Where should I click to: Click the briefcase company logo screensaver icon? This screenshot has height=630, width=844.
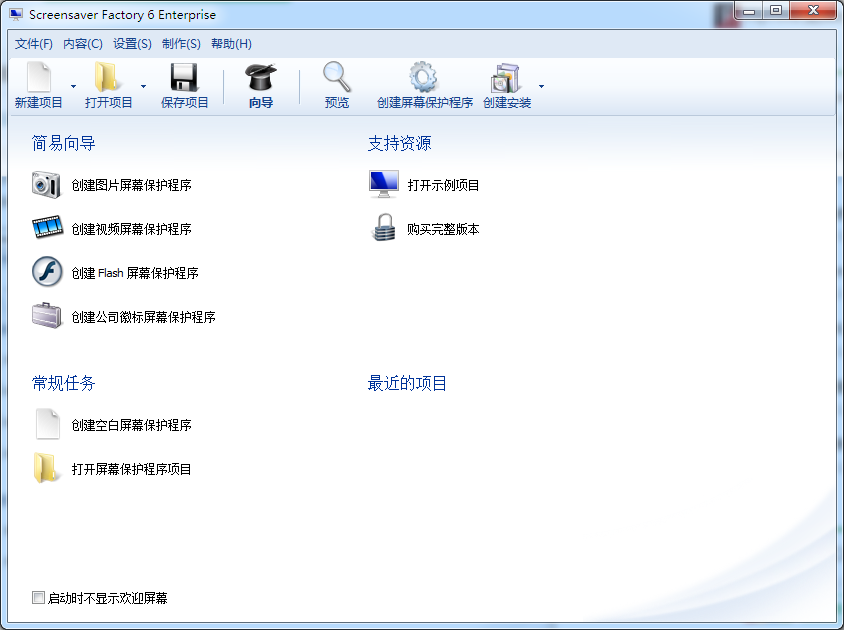tap(47, 316)
